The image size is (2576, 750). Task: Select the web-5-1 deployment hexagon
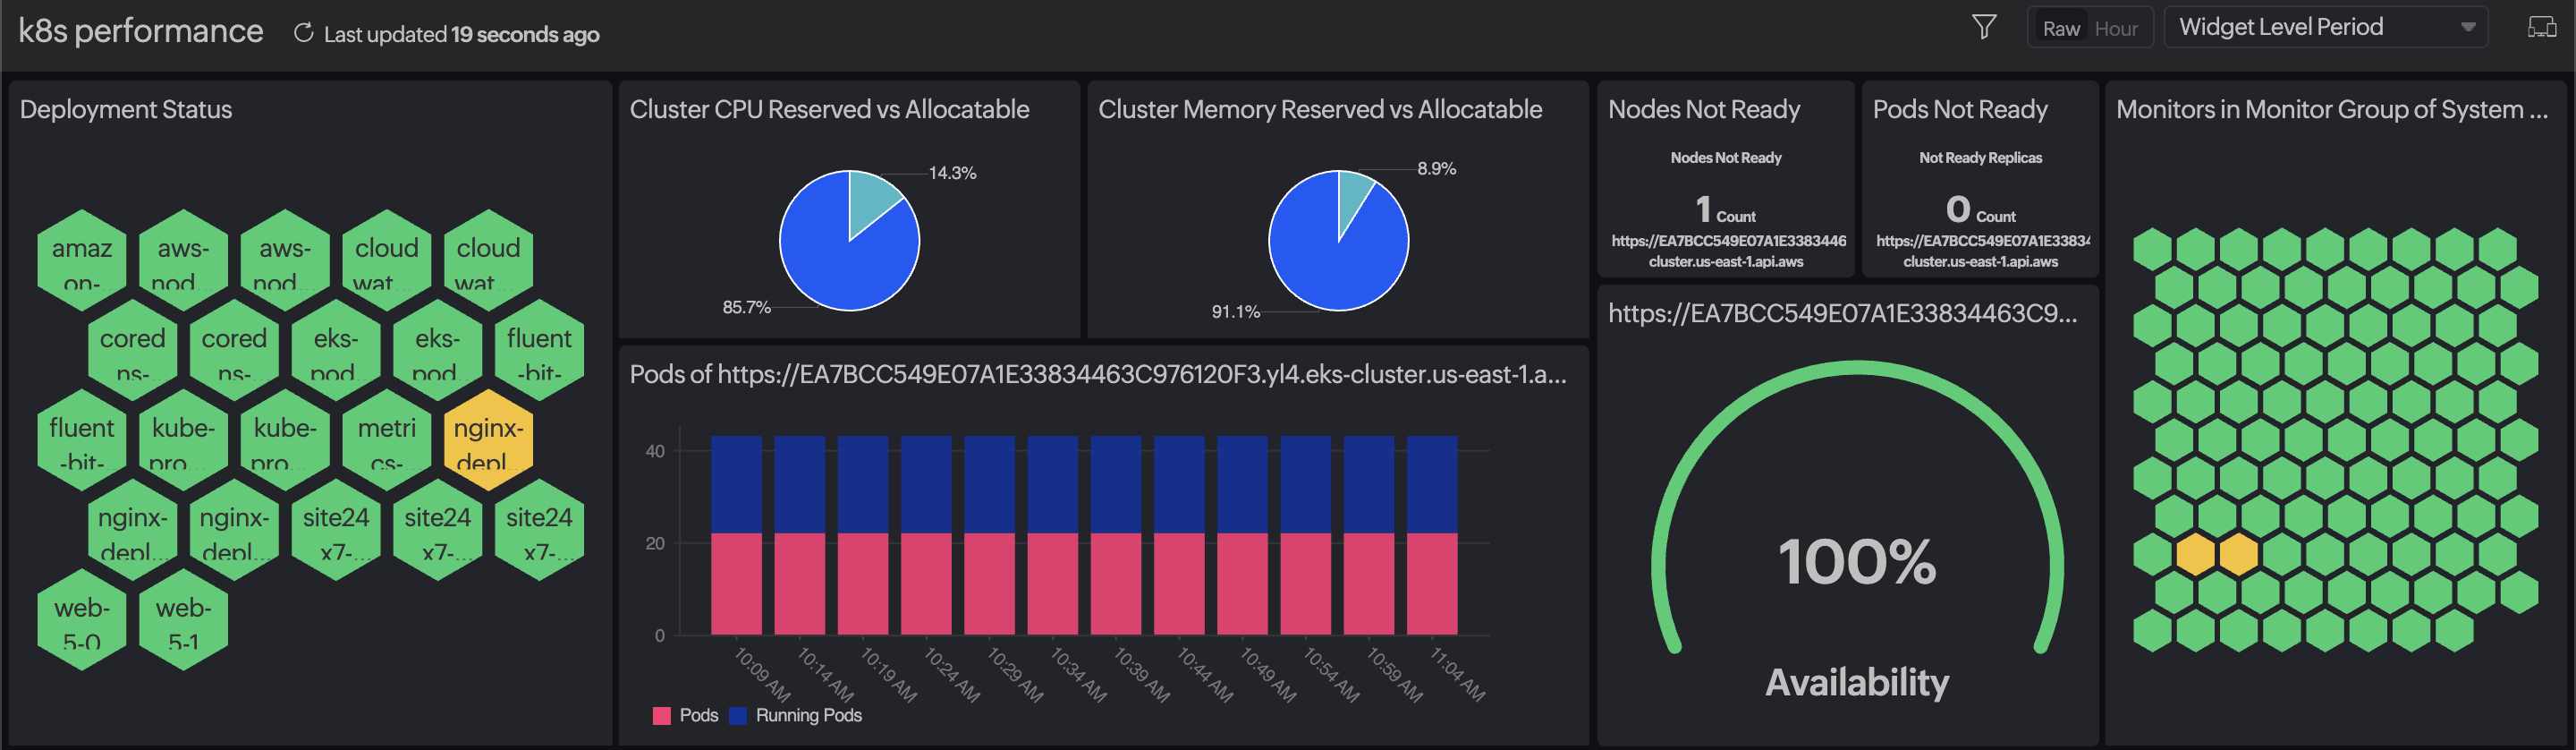click(x=183, y=619)
